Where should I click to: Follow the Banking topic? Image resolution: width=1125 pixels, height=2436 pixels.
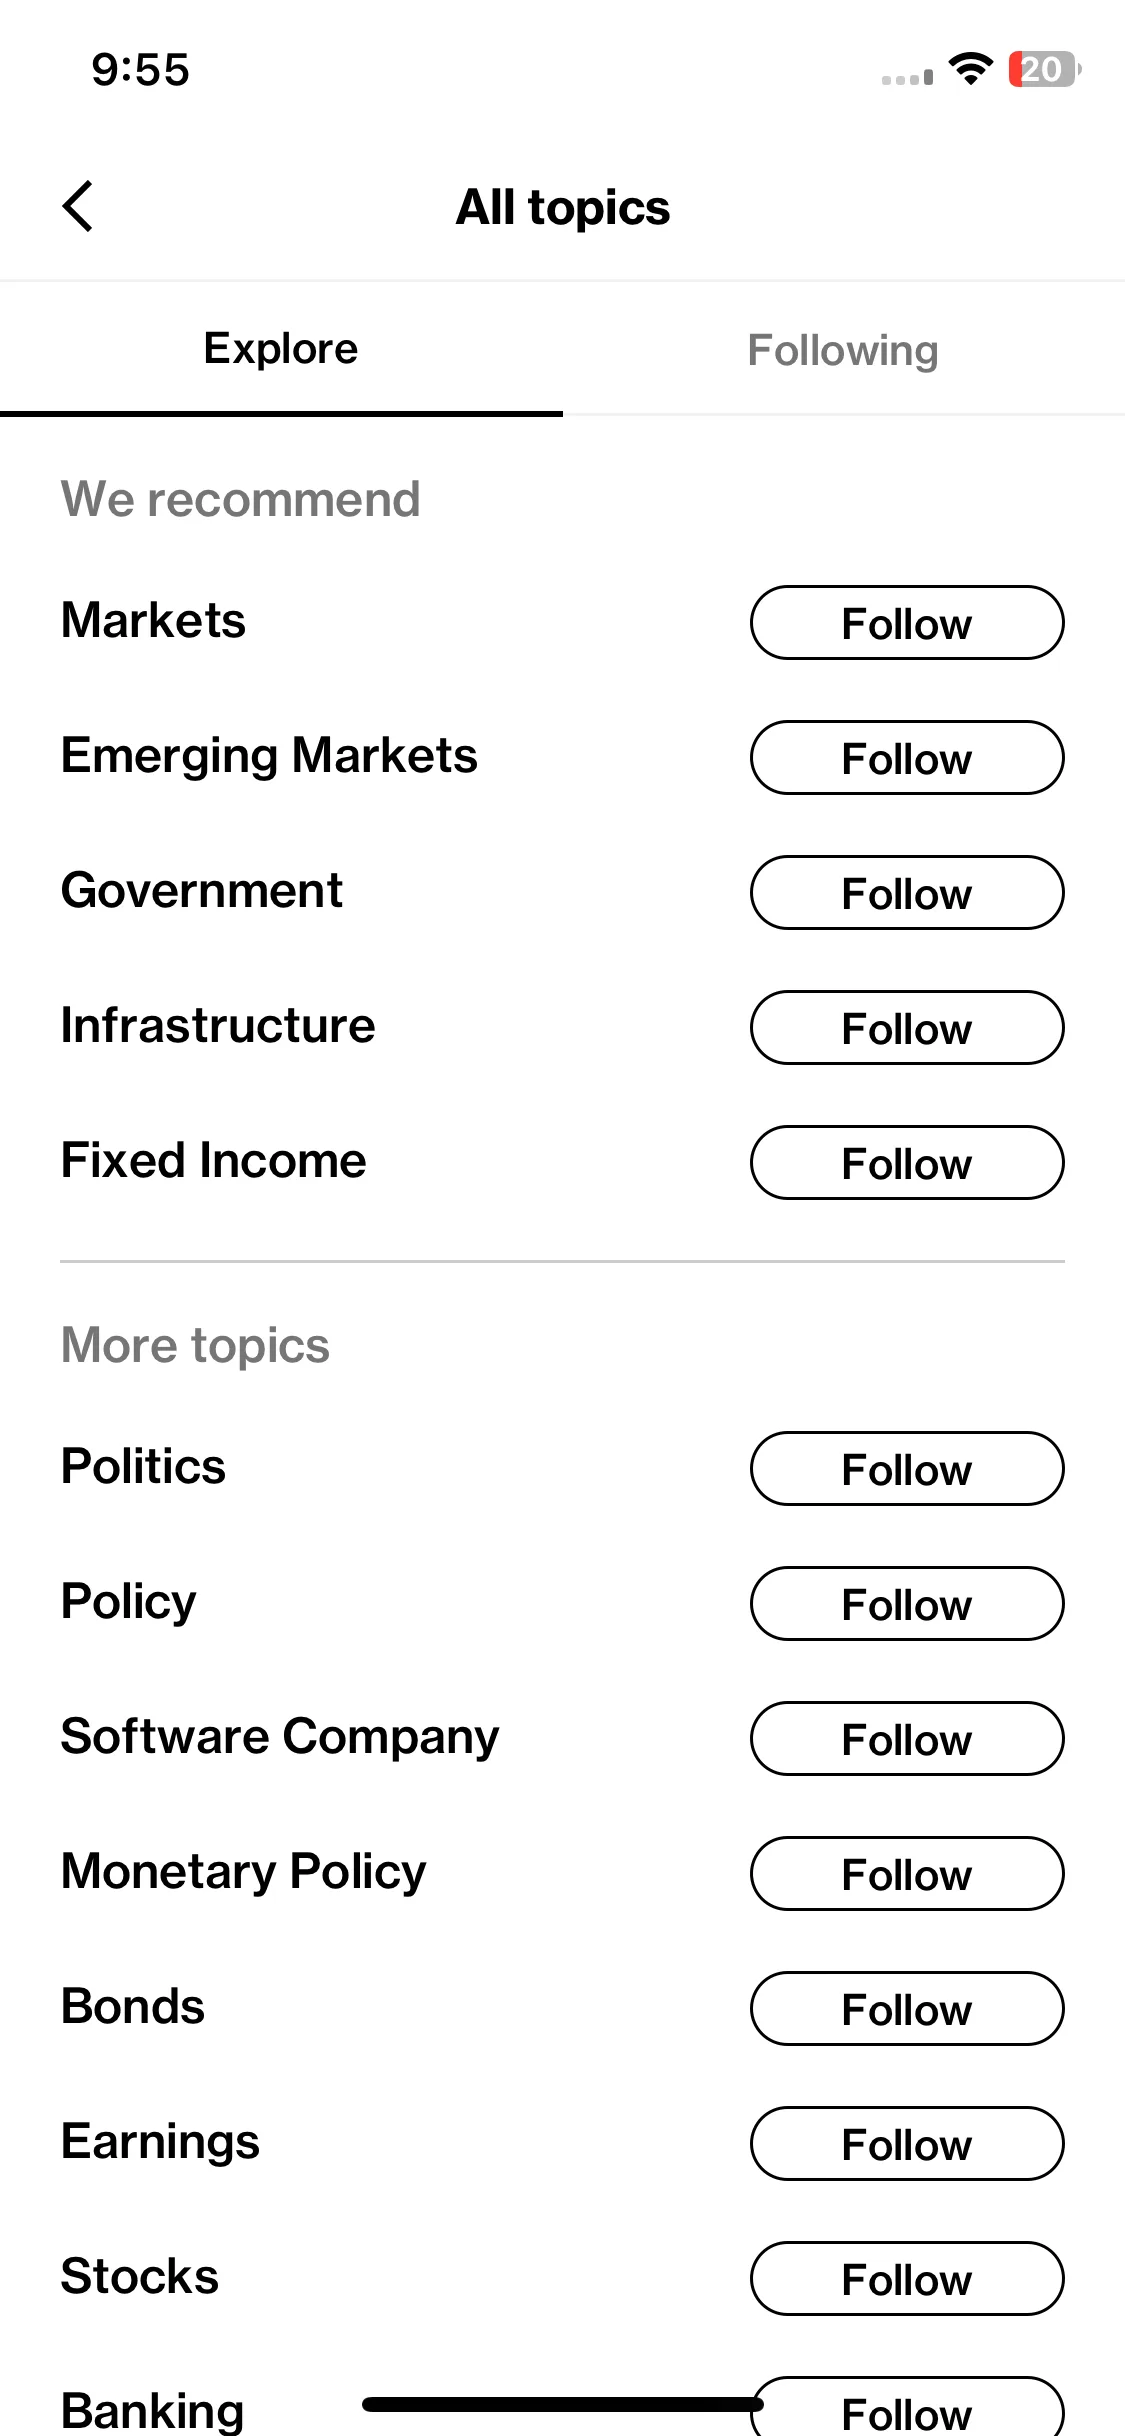[907, 2408]
